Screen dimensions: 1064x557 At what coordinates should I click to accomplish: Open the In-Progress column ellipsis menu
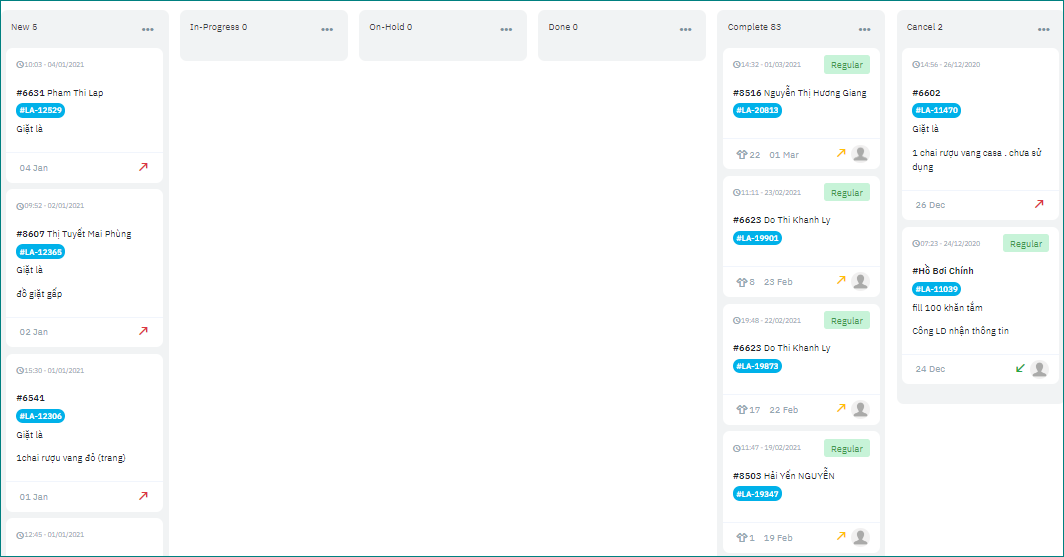tap(327, 29)
